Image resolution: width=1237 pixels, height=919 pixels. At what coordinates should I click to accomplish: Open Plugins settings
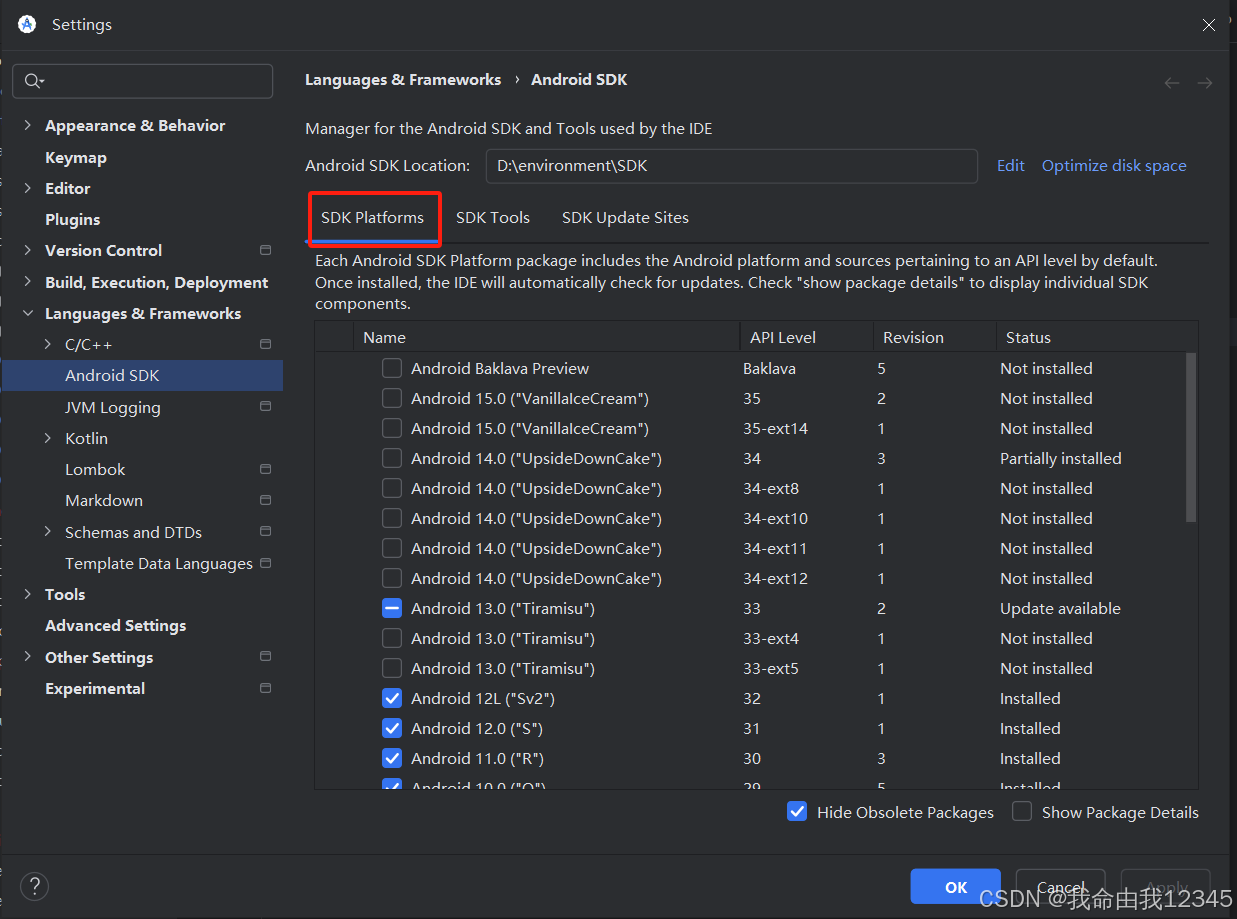73,219
